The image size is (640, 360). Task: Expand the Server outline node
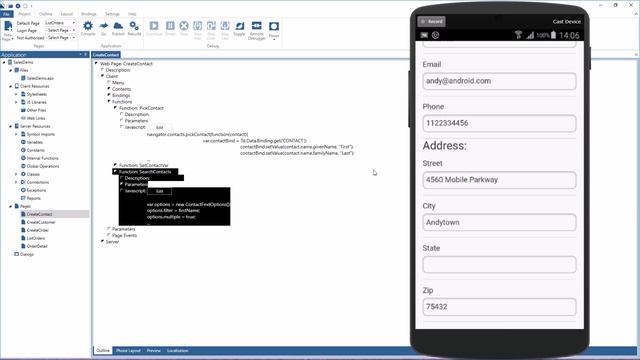[102, 241]
